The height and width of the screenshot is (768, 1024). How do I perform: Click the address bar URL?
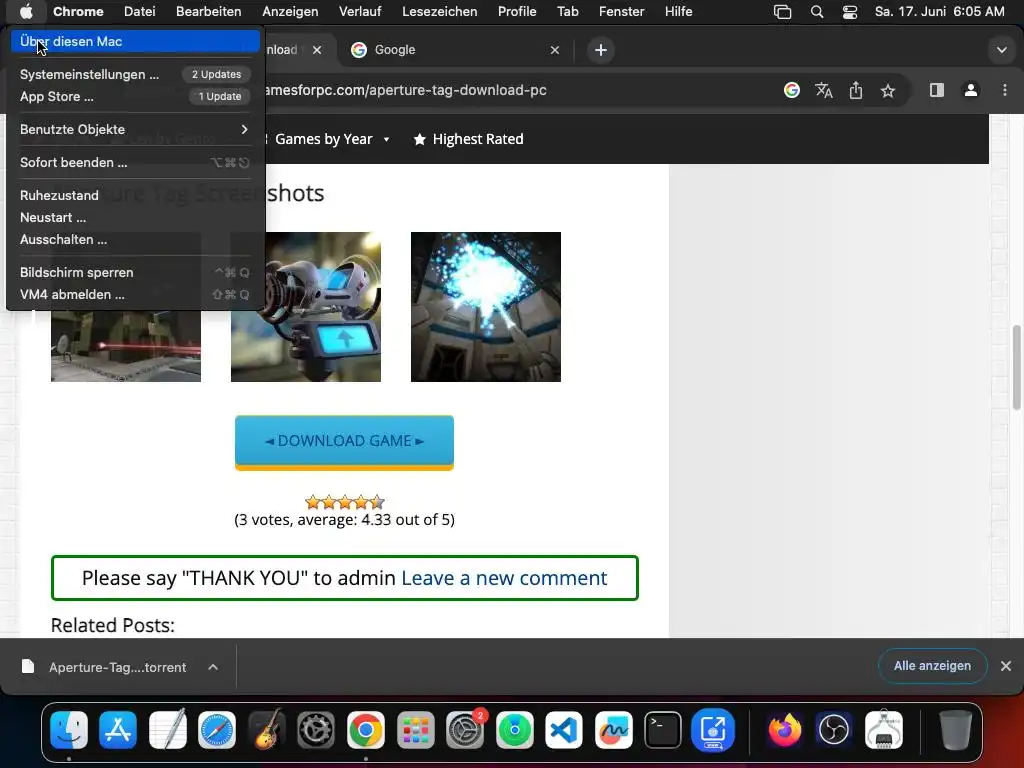coord(405,90)
